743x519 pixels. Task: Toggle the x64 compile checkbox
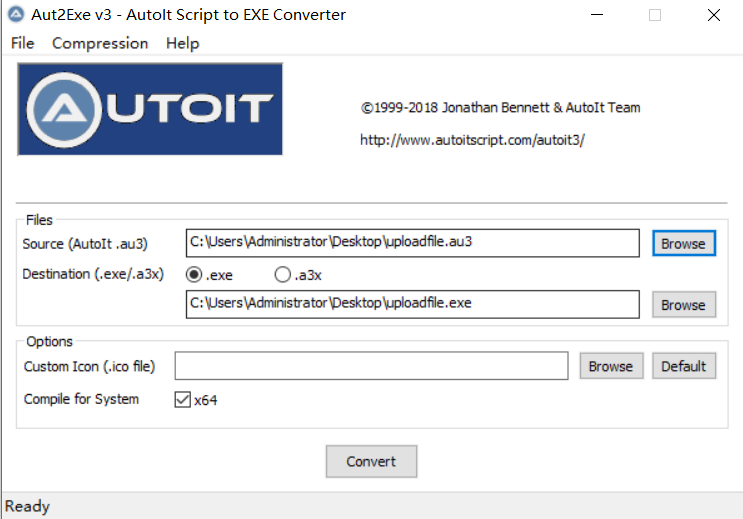tap(182, 400)
